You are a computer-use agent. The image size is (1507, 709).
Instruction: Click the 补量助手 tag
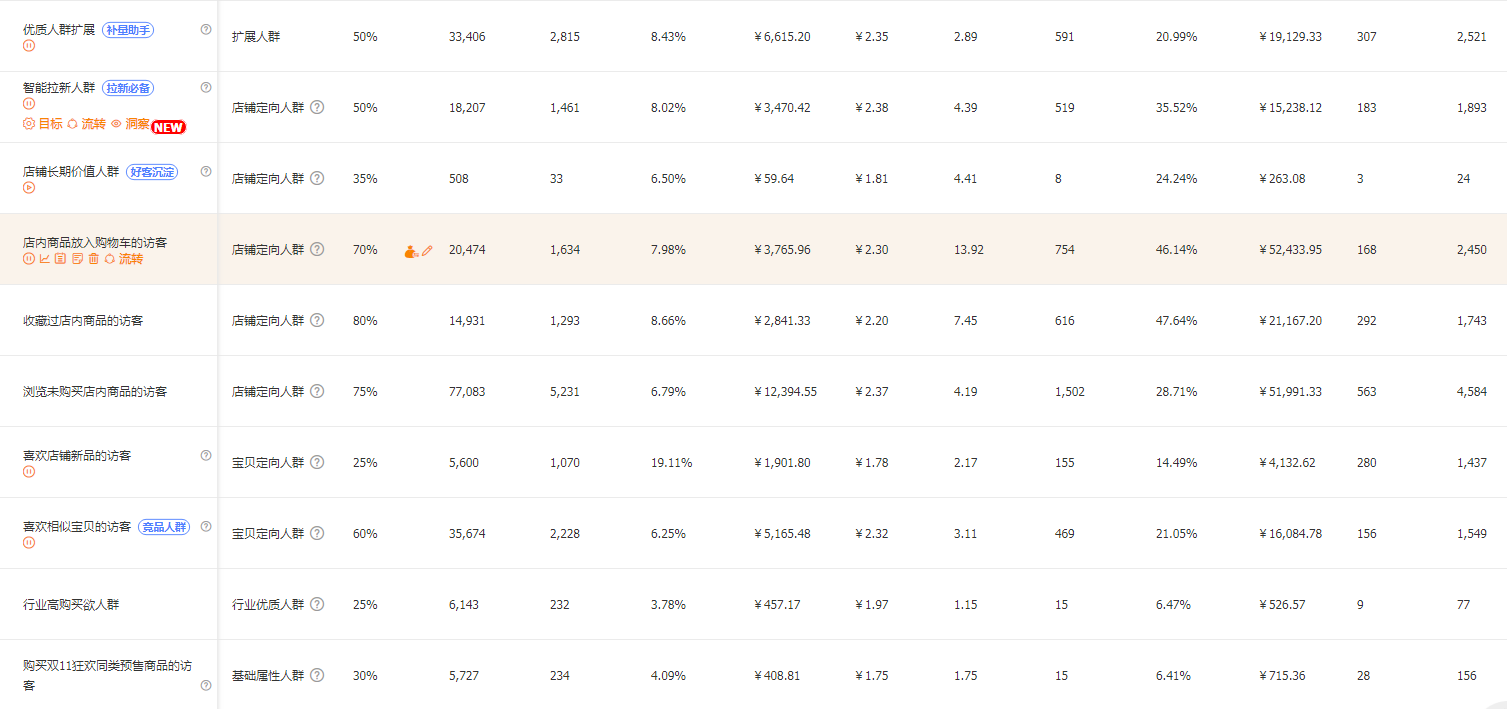pyautogui.click(x=128, y=30)
